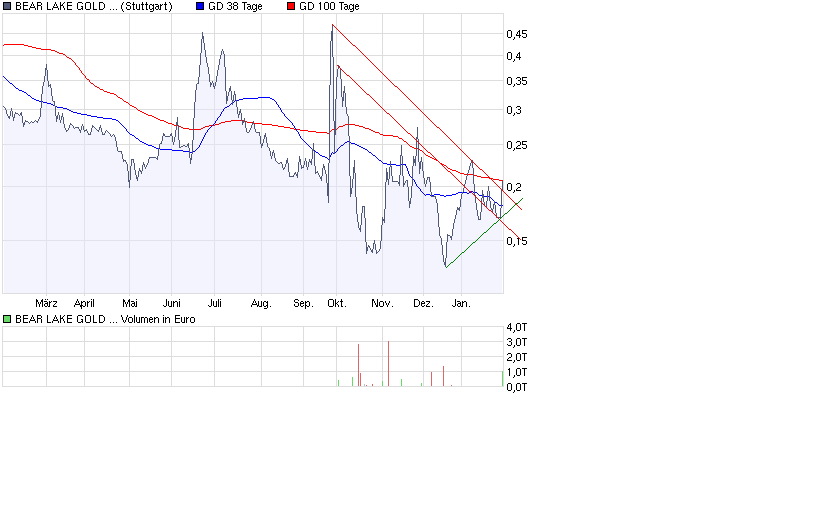Select the 'BEAR LAKE GOLD ... (Stuttgart)' legend label

(94, 6)
